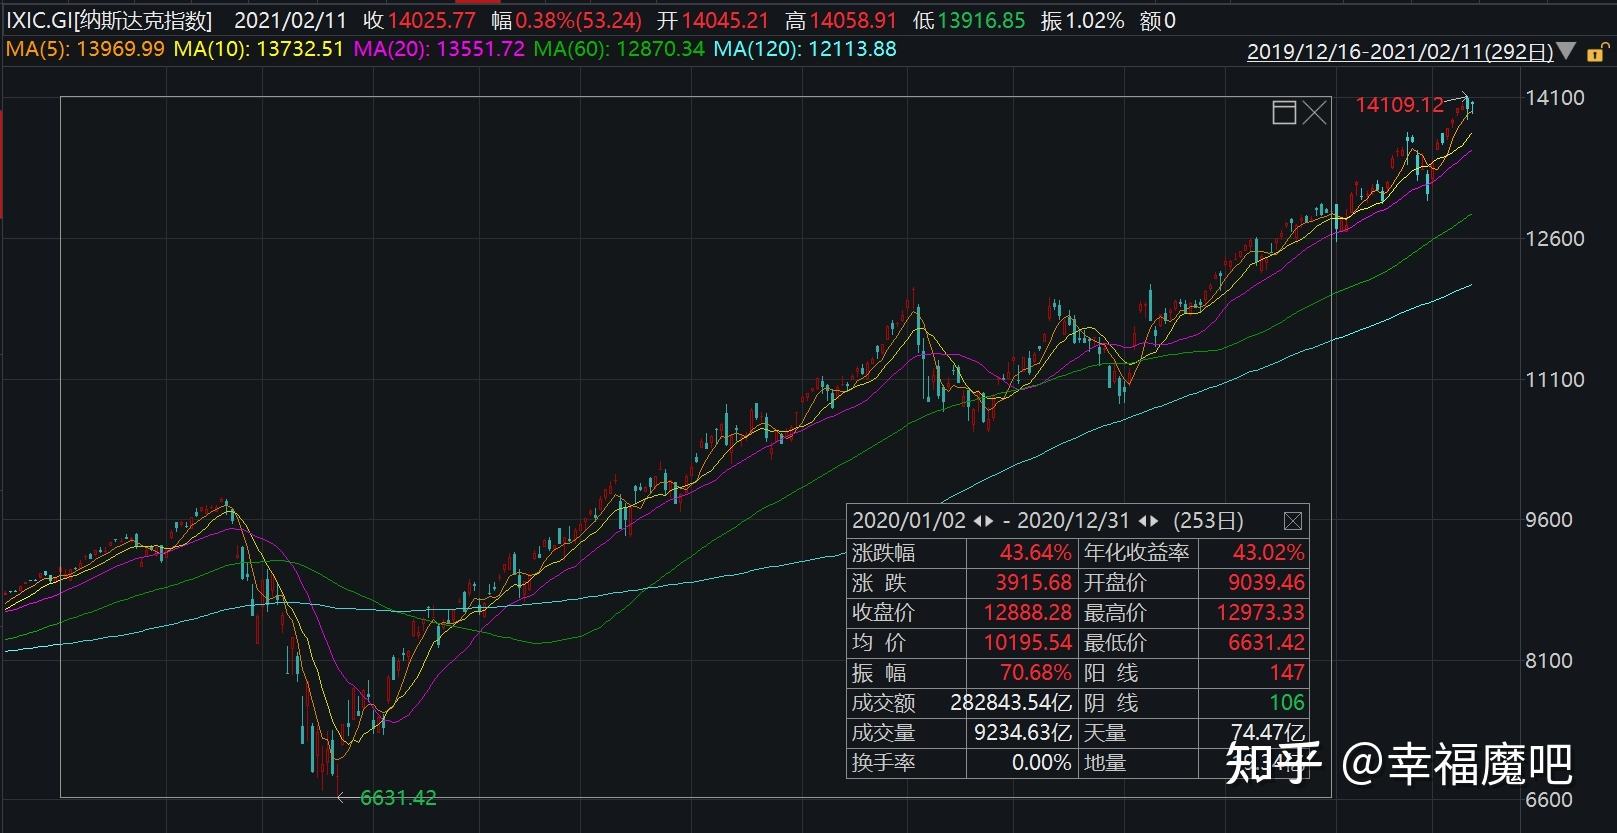Viewport: 1617px width, 833px height.
Task: Click the open price 14045.21 value
Action: coord(726,20)
